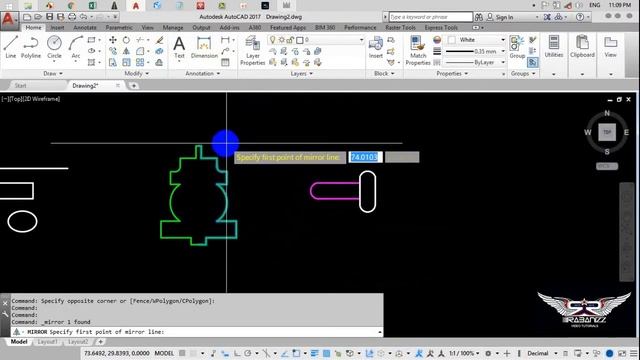Toggle Polar tracking in status bar
Screen dimensions: 640x360
[x=248, y=353]
